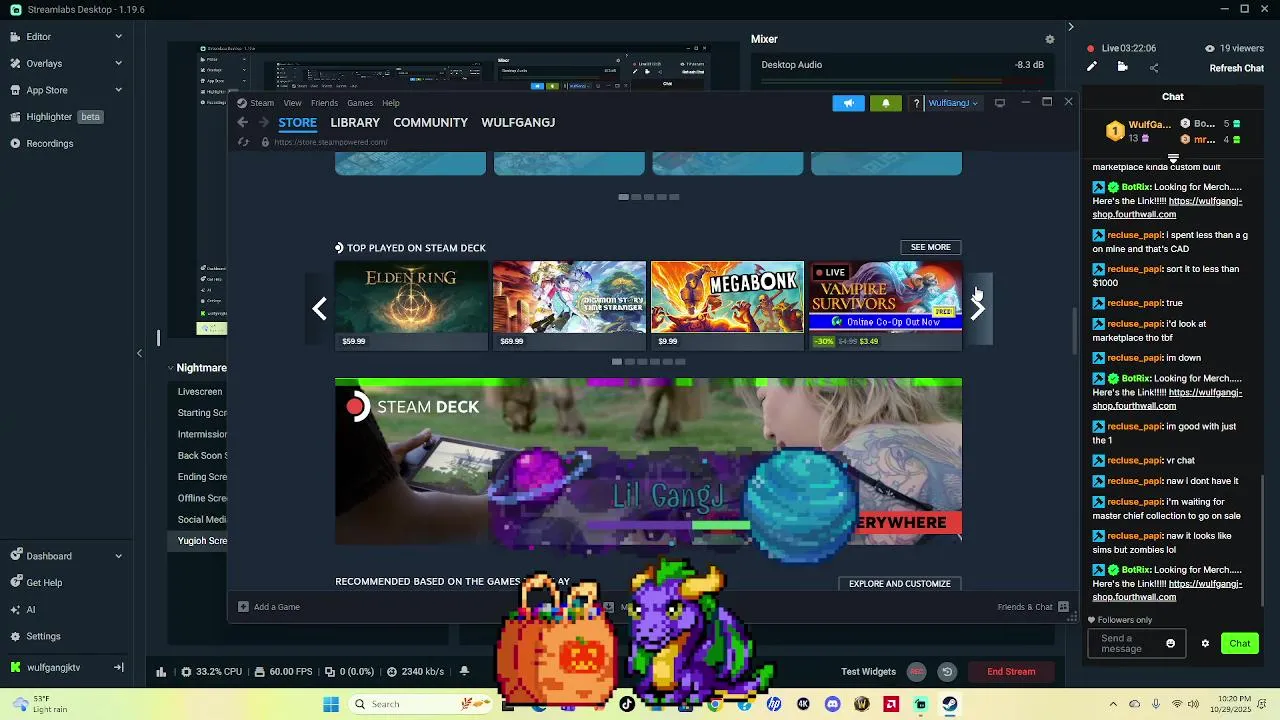1280x720 pixels.
Task: Click the End Stream button
Action: [1011, 671]
